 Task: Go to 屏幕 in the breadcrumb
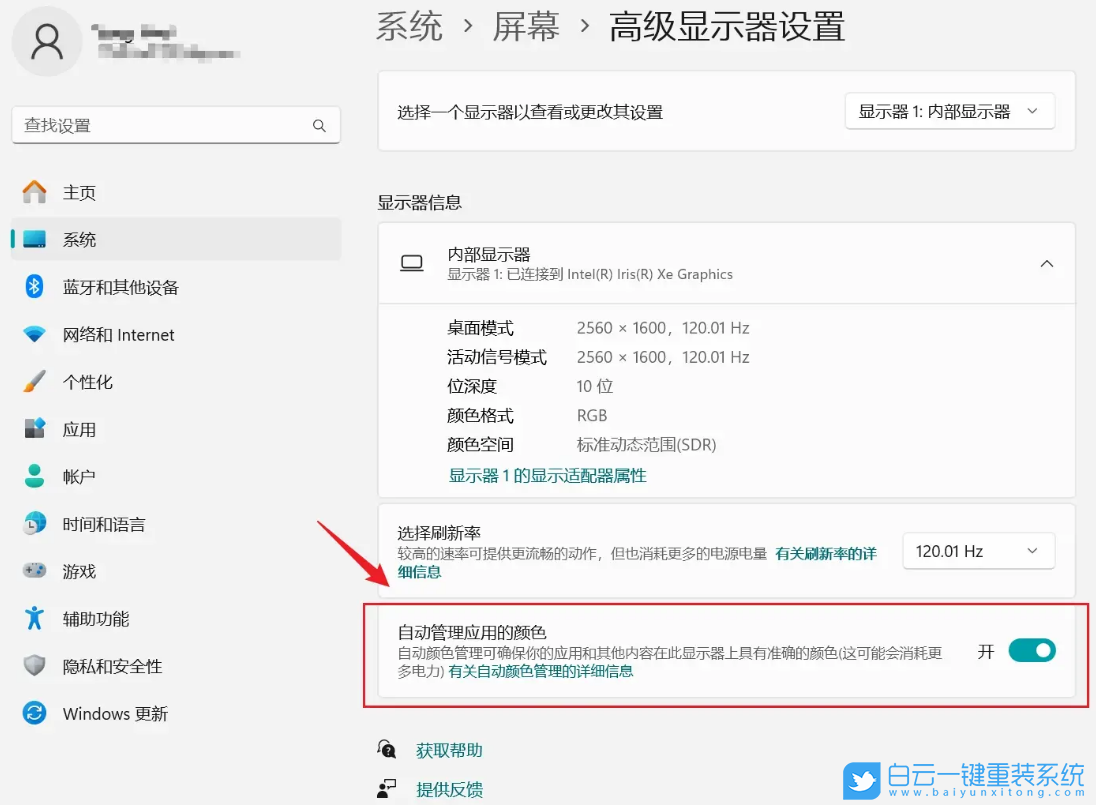click(523, 28)
